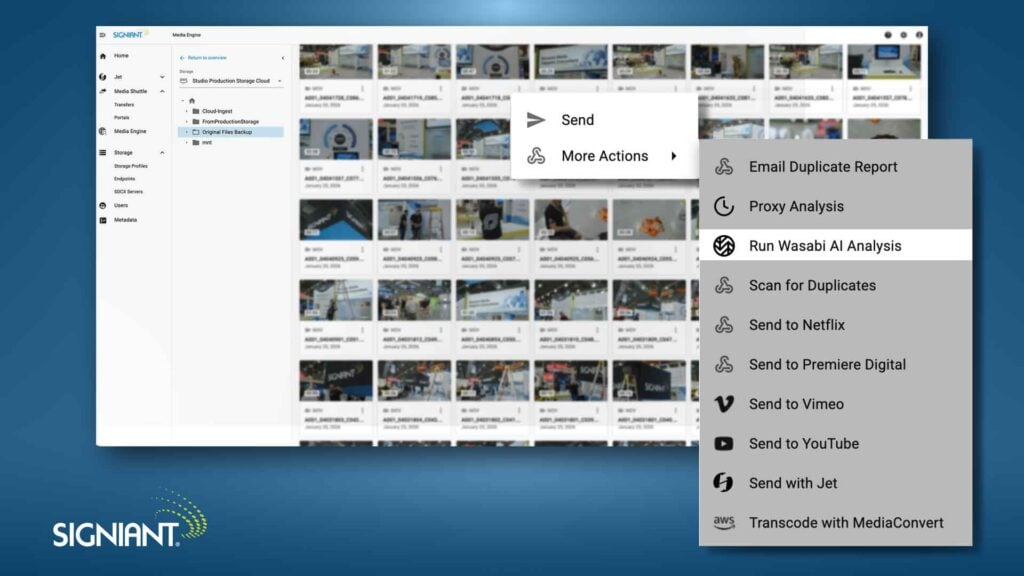Choose Scan for Duplicates
This screenshot has height=576, width=1024.
tap(835, 285)
